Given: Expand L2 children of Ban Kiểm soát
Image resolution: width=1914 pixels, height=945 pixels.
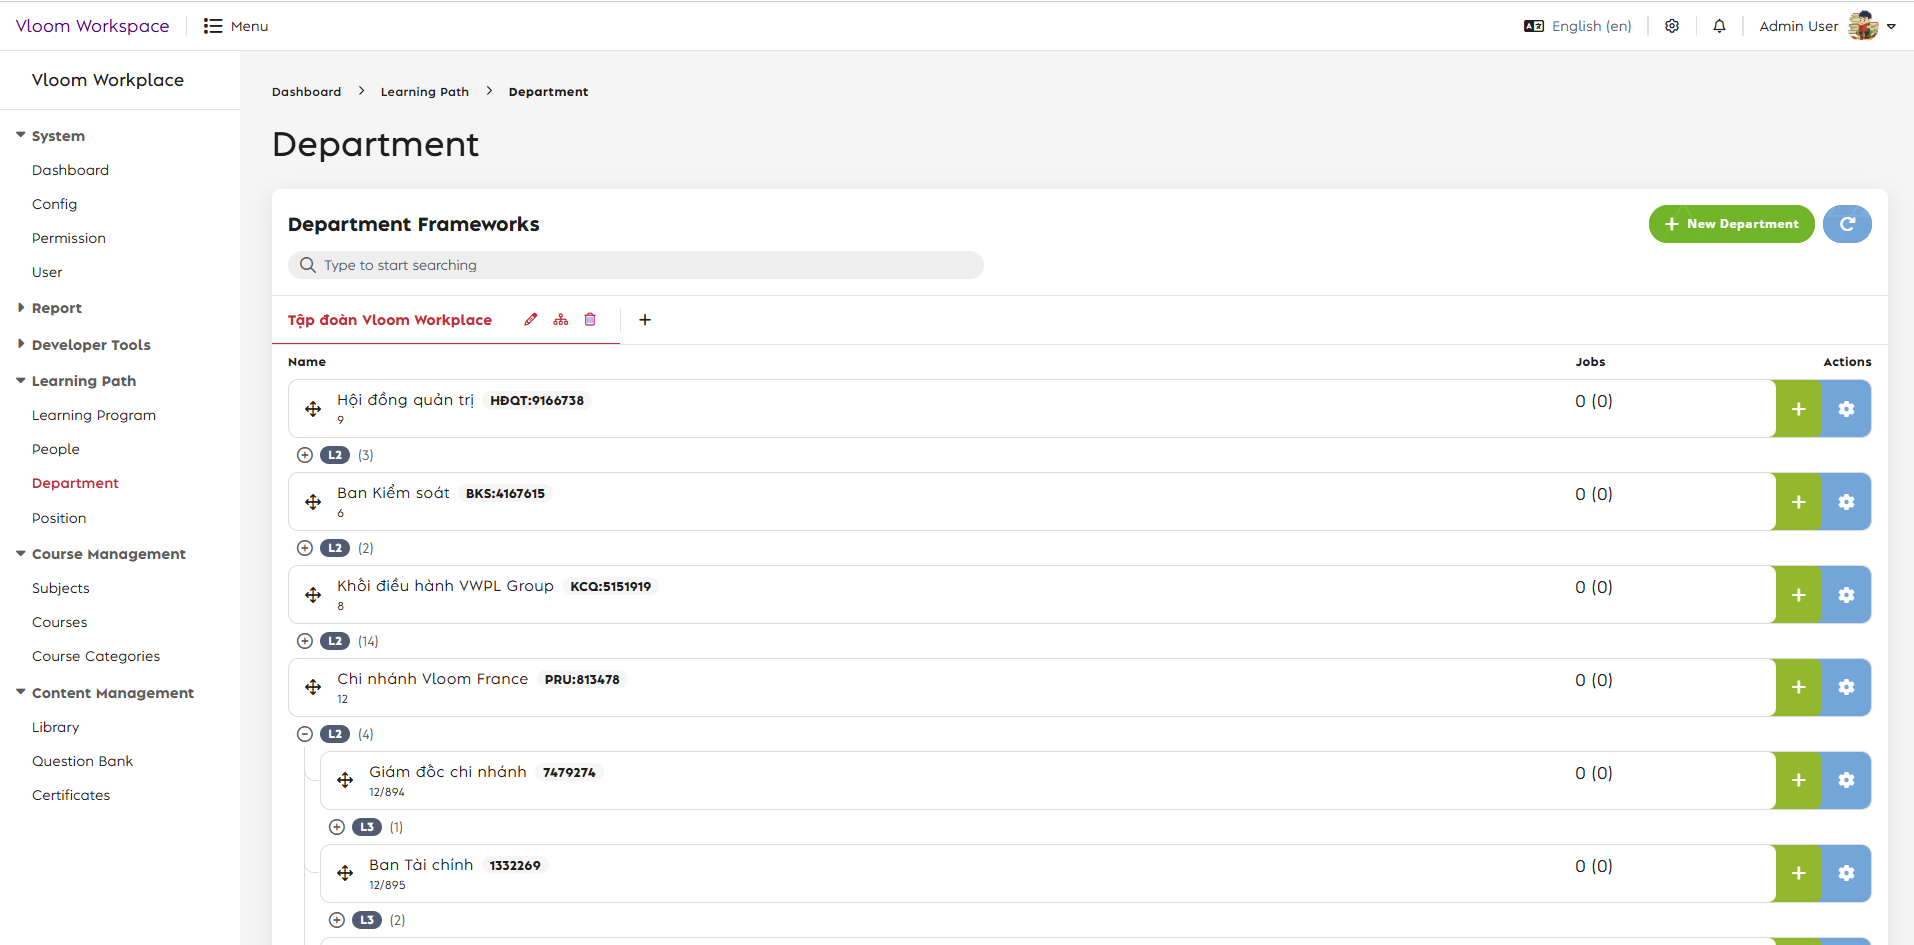Looking at the screenshot, I should 305,548.
